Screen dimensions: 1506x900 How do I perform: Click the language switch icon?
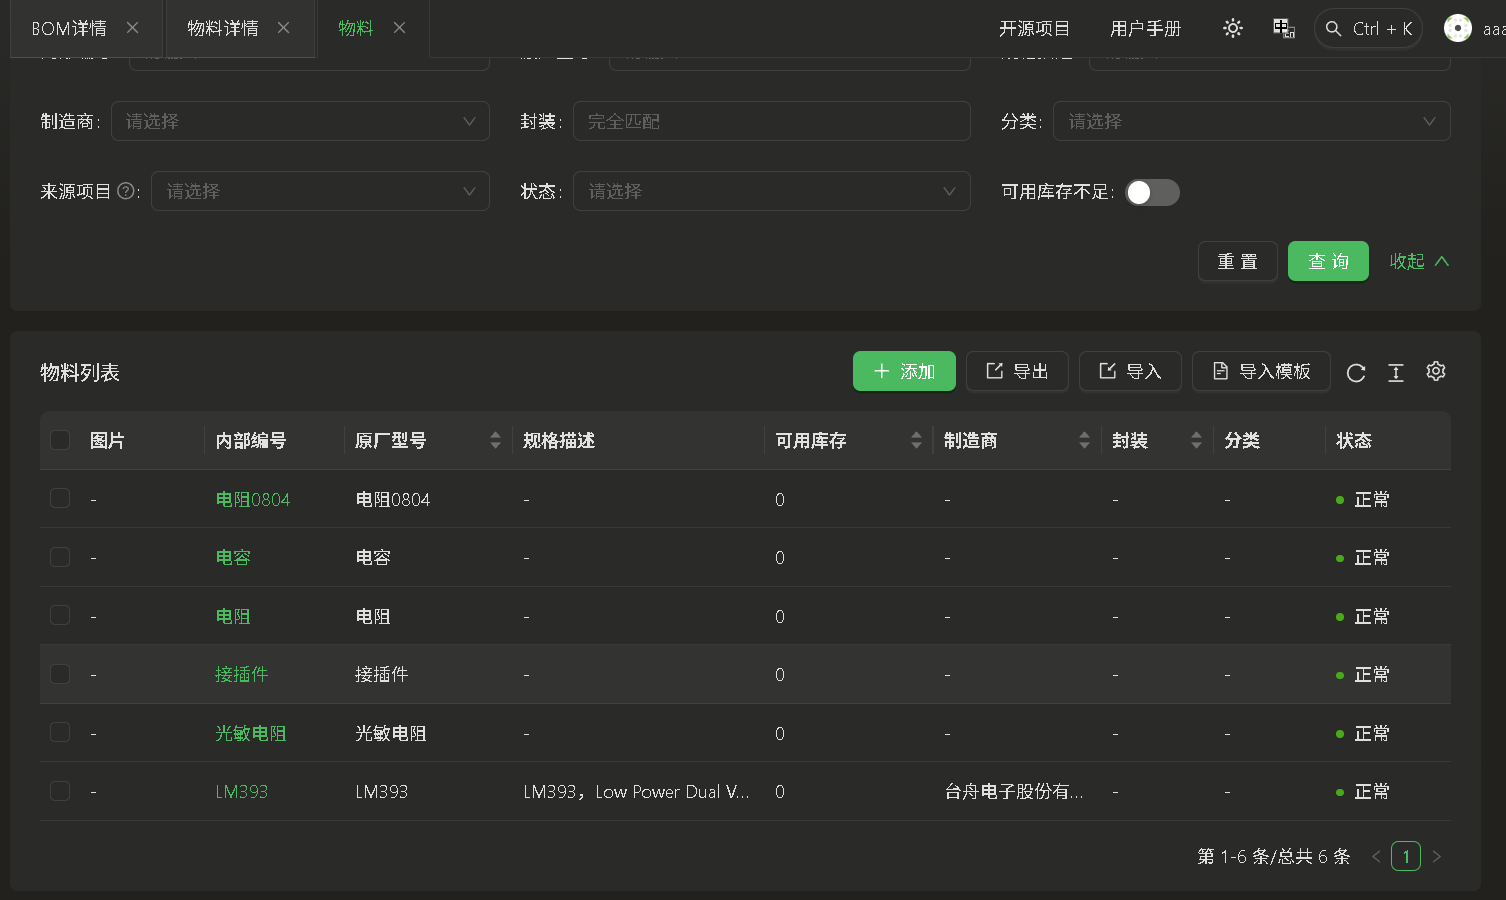1284,28
